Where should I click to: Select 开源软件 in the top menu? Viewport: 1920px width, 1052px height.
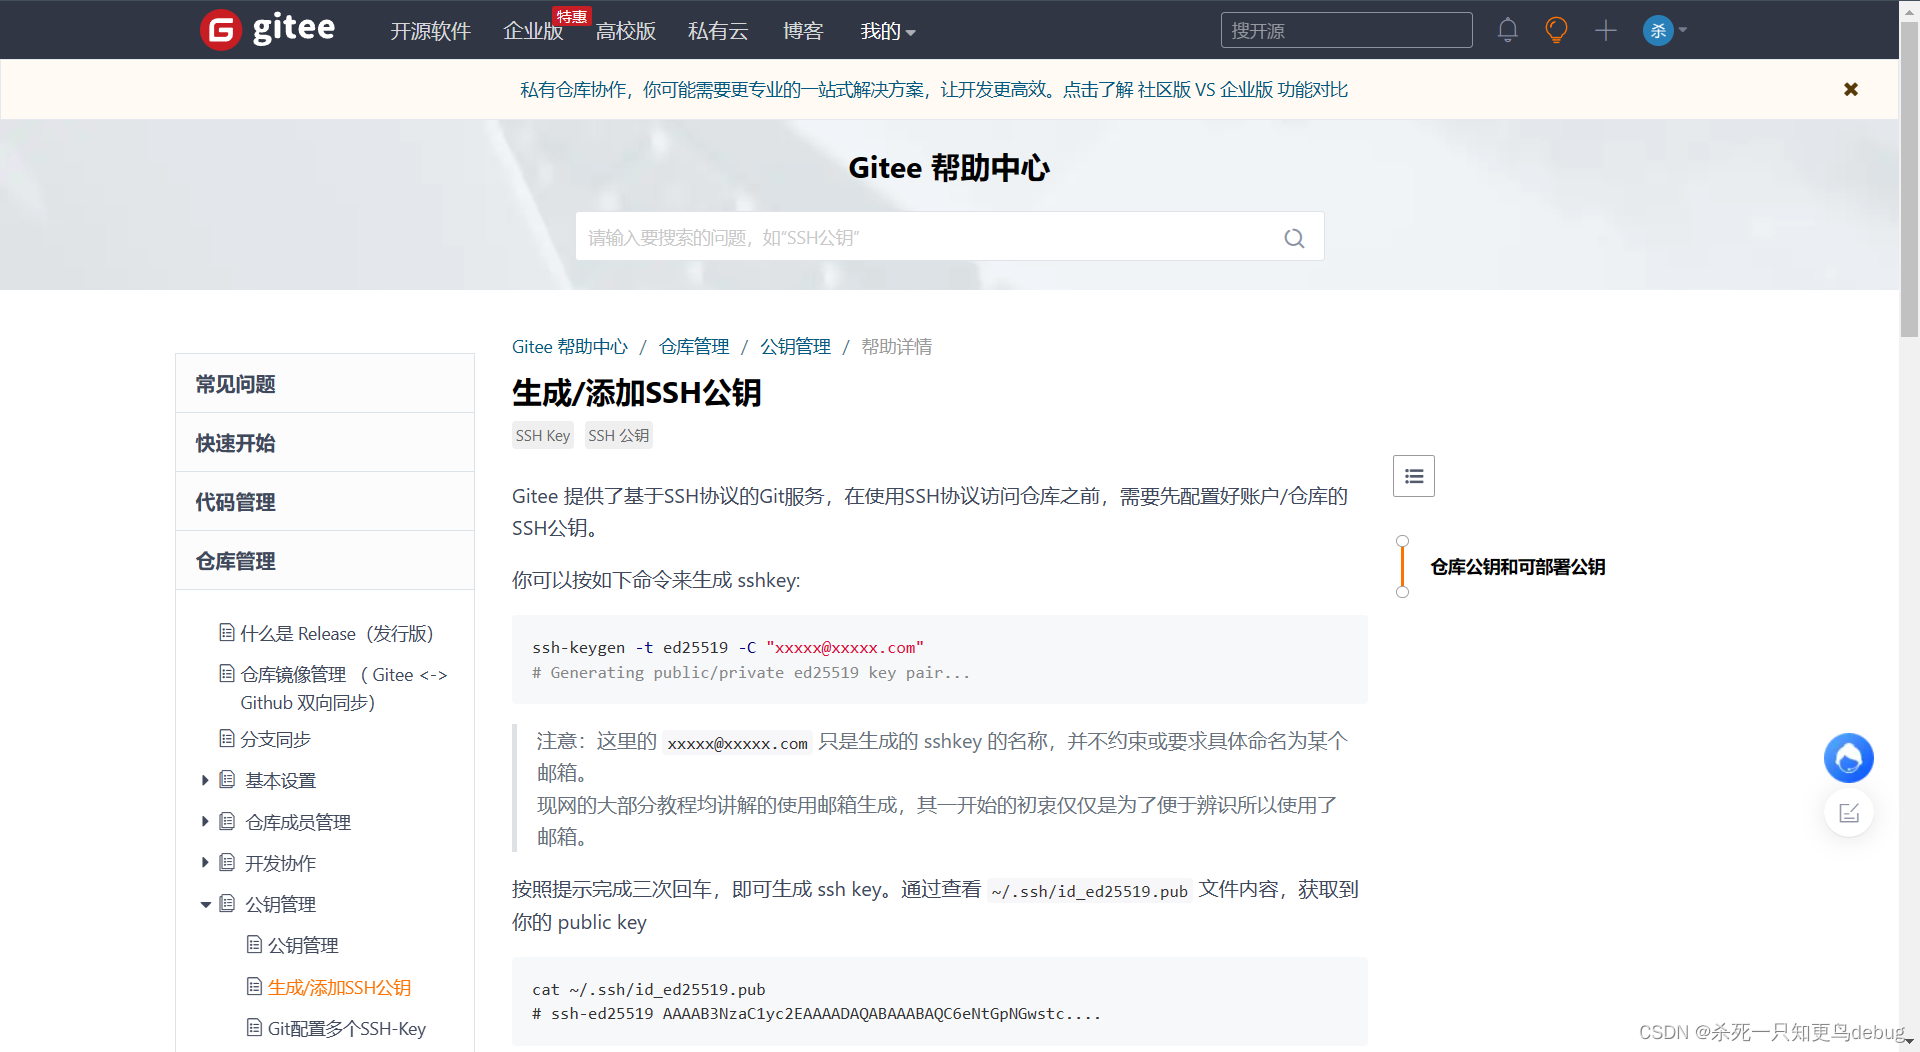click(431, 31)
